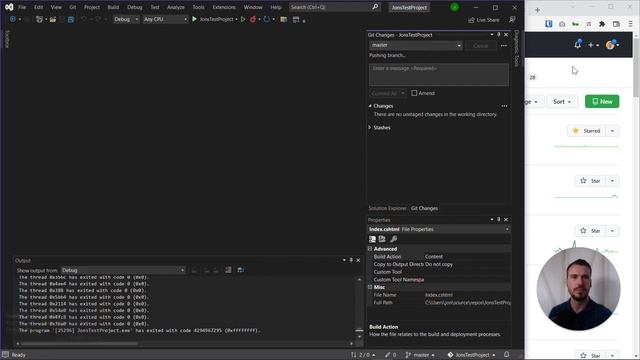Start without debugging using outlined play icon
The width and height of the screenshot is (640, 360).
point(243,19)
